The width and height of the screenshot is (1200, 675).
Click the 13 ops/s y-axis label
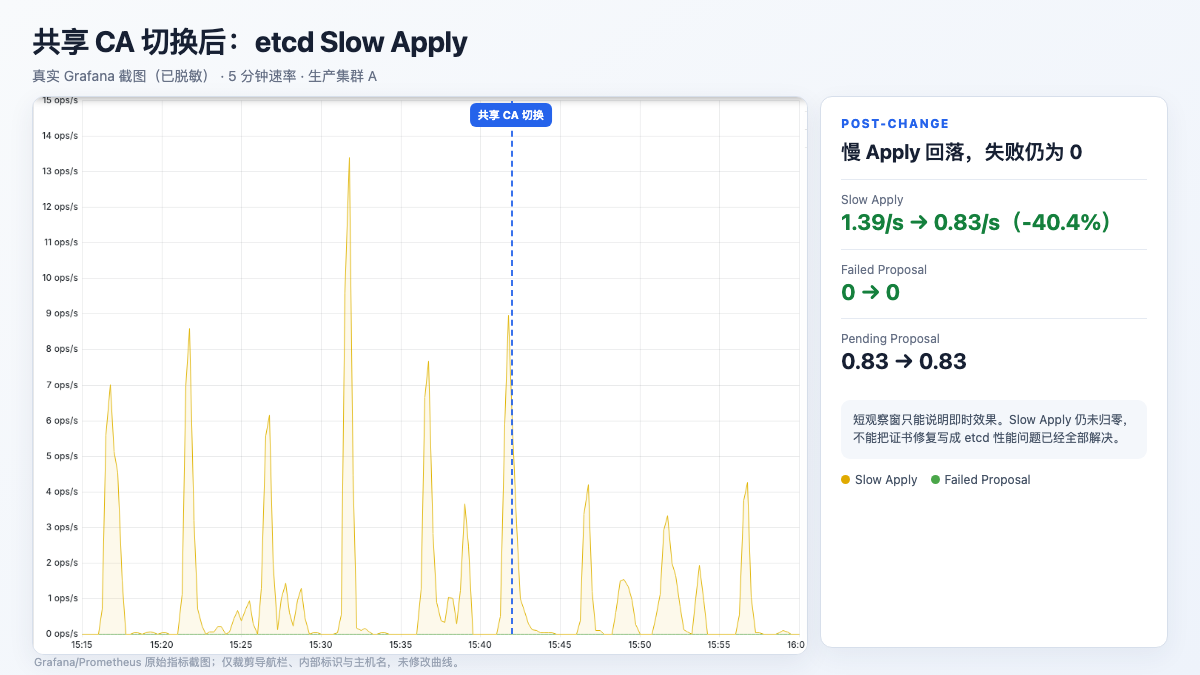[60, 171]
